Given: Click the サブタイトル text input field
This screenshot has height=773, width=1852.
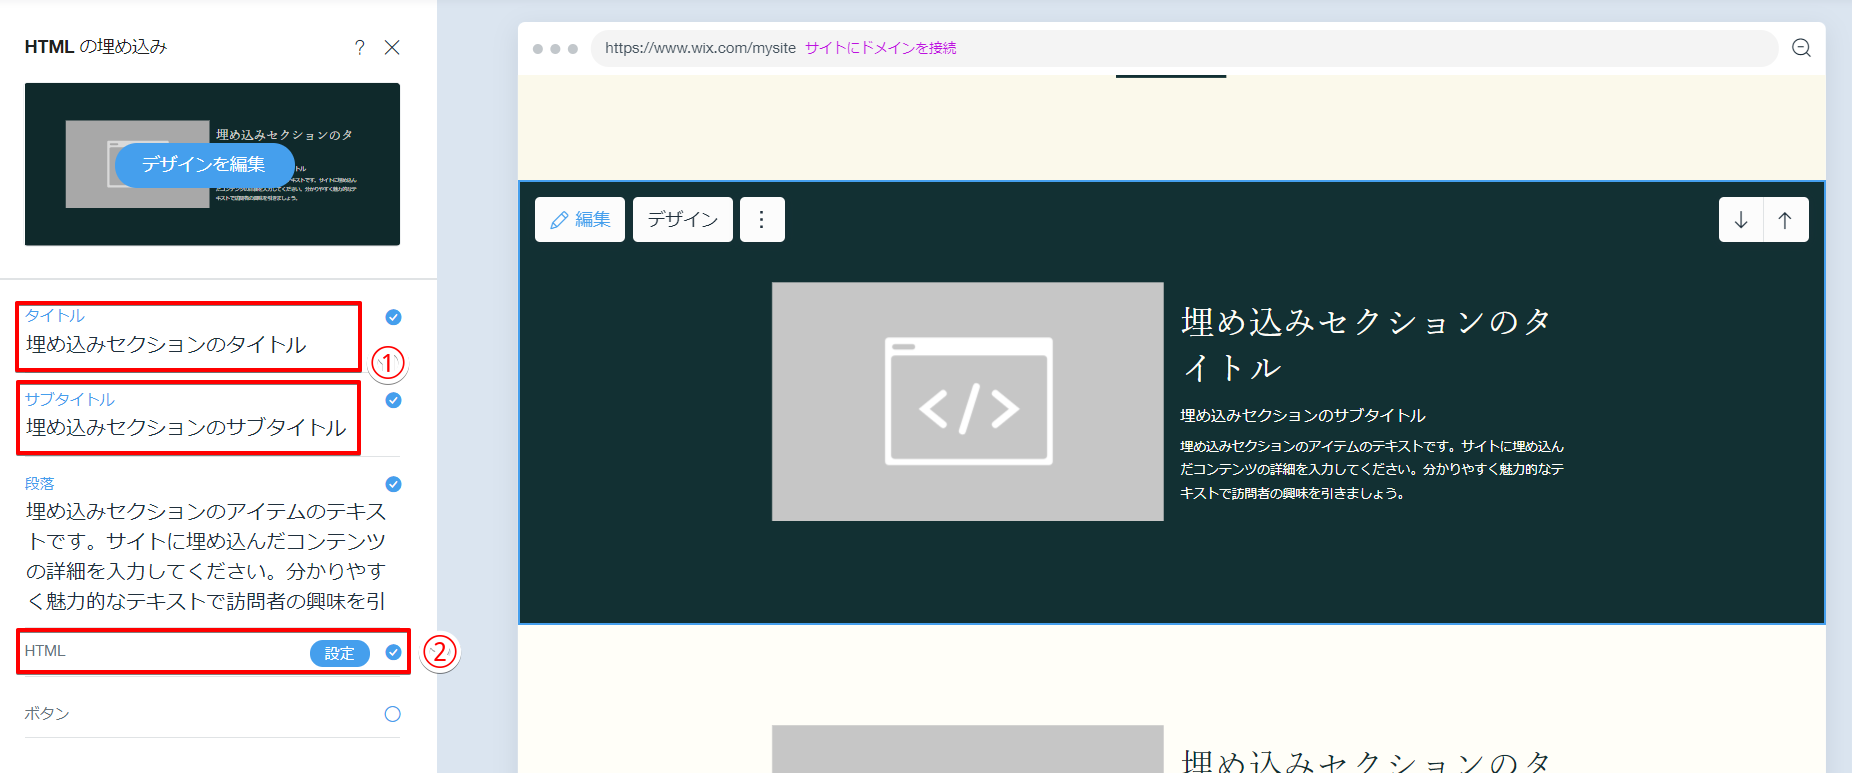Looking at the screenshot, I should [186, 428].
